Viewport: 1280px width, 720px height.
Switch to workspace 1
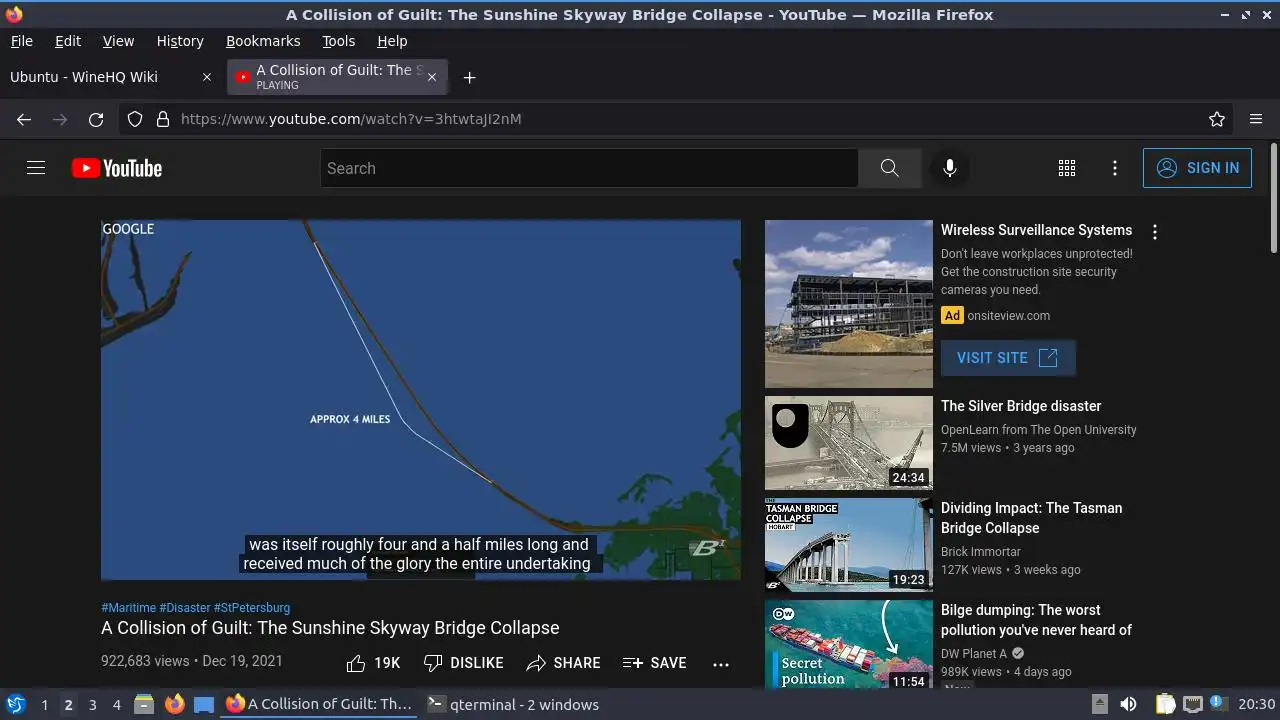tap(44, 704)
